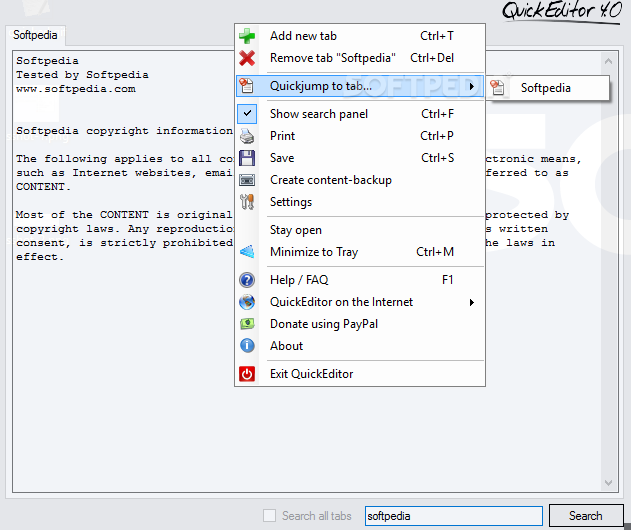631x530 pixels.
Task: Click the red X Remove tab icon
Action: tap(247, 58)
